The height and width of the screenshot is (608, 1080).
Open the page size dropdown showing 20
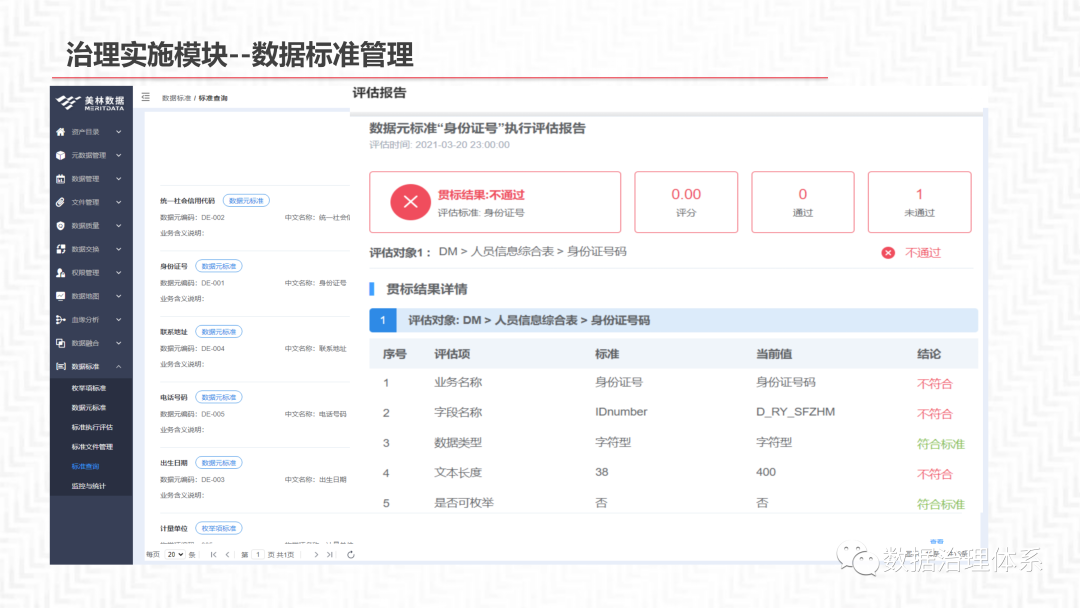click(x=176, y=554)
